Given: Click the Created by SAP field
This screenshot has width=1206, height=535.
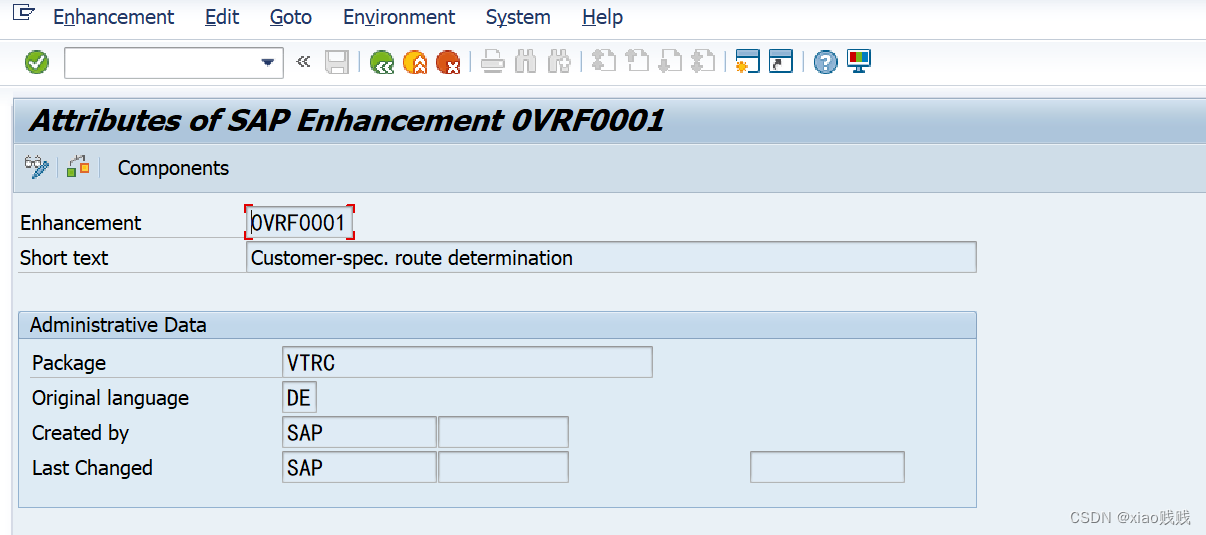Looking at the screenshot, I should tap(359, 432).
